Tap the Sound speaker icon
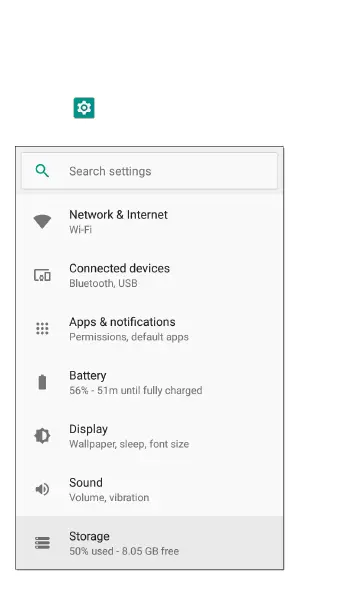This screenshot has height=612, width=360. pos(42,489)
